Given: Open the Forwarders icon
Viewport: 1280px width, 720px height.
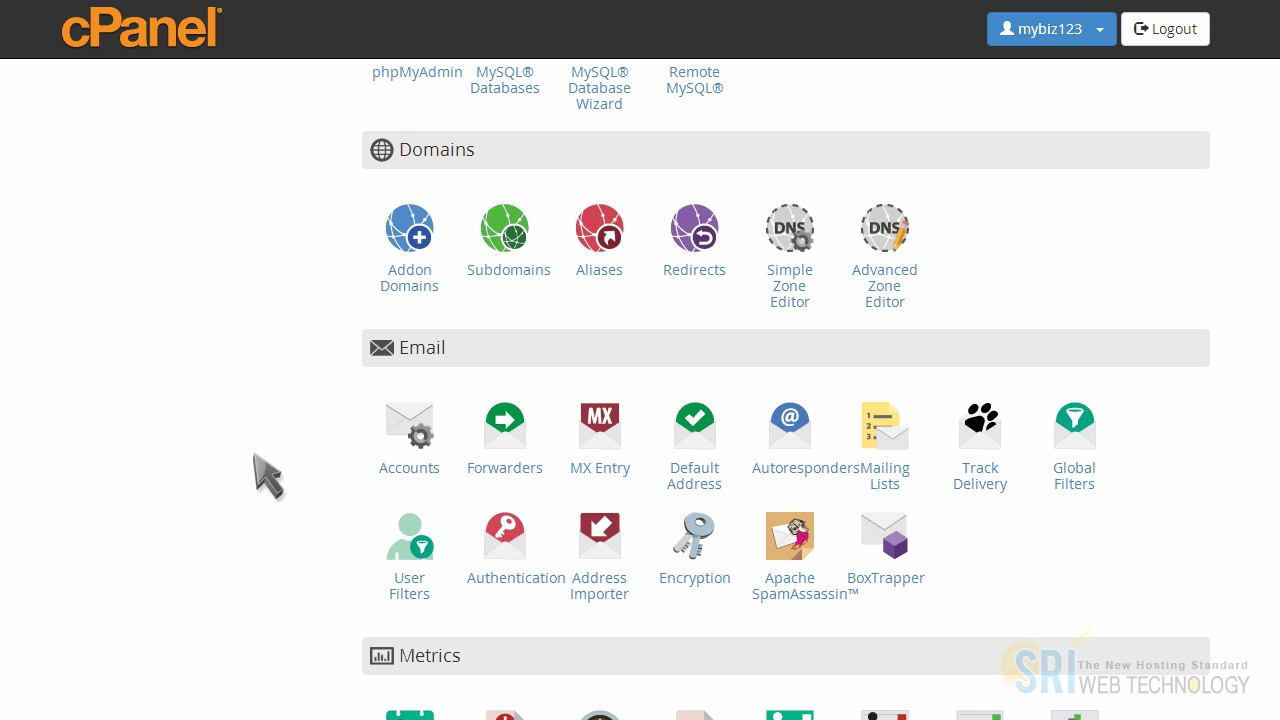Looking at the screenshot, I should 504,427.
